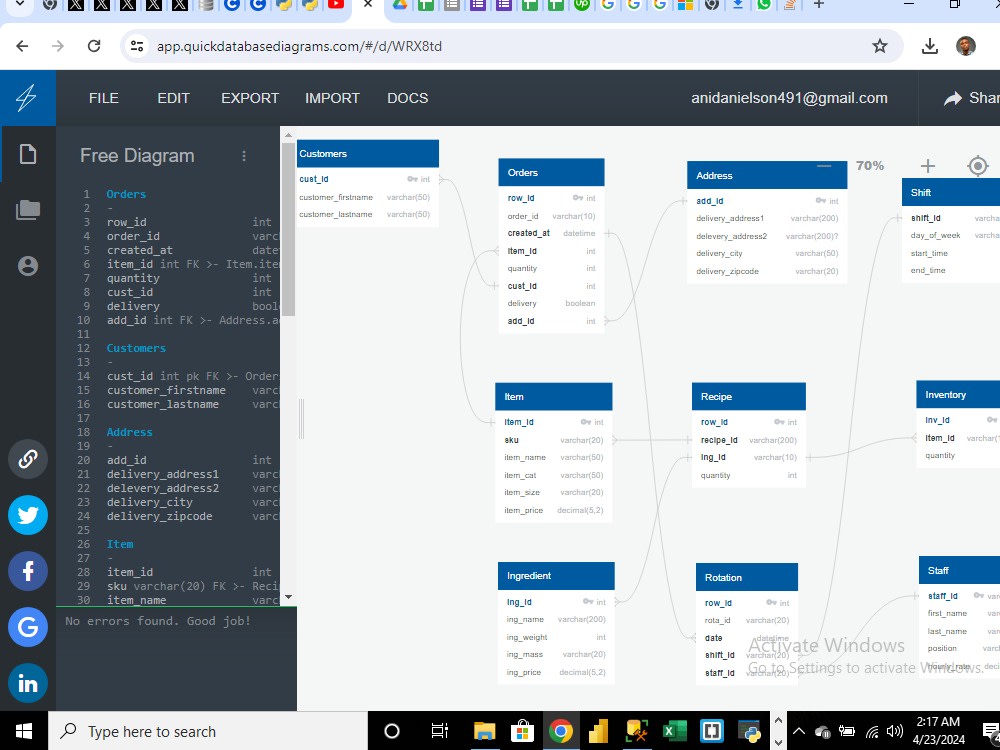This screenshot has height=750, width=1000.
Task: Open the EDIT menu
Action: tap(173, 98)
